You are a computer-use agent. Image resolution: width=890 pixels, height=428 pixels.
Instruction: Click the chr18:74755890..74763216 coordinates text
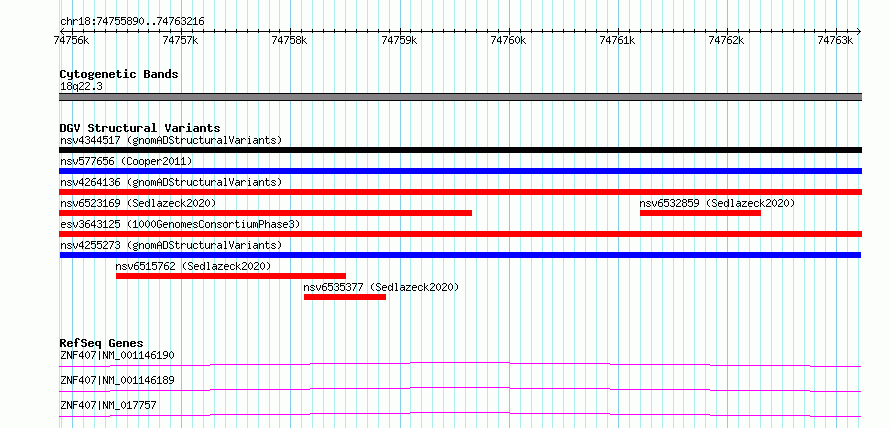132,22
